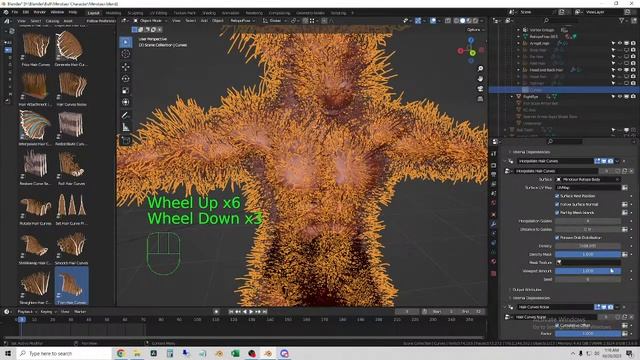The height and width of the screenshot is (360, 640).
Task: Open the viewport Options dropdown
Action: tap(475, 30)
